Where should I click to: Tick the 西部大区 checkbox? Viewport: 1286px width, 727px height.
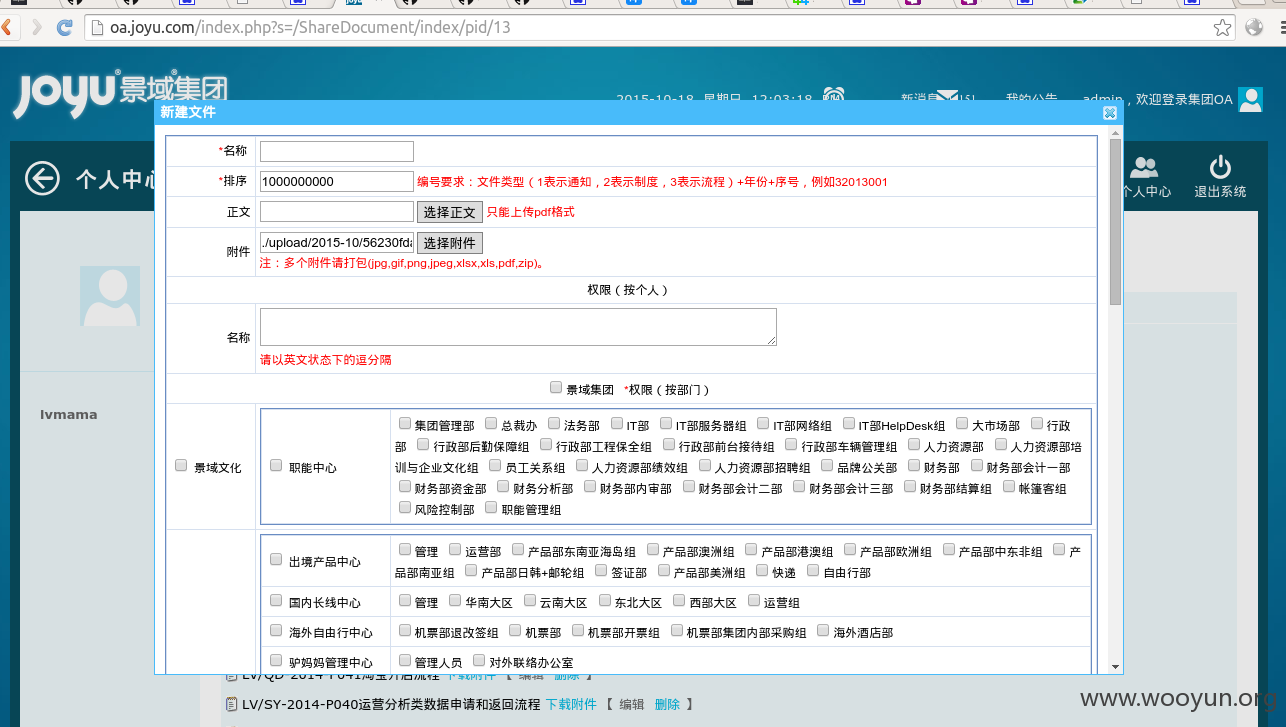point(679,600)
